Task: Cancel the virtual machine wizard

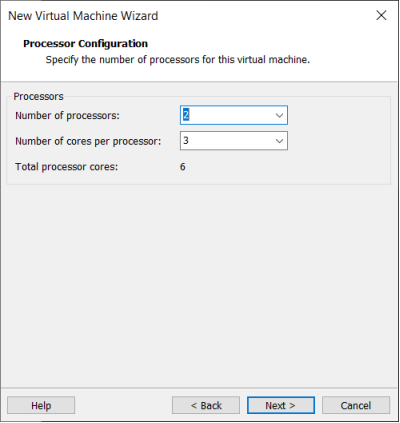Action: [356, 405]
